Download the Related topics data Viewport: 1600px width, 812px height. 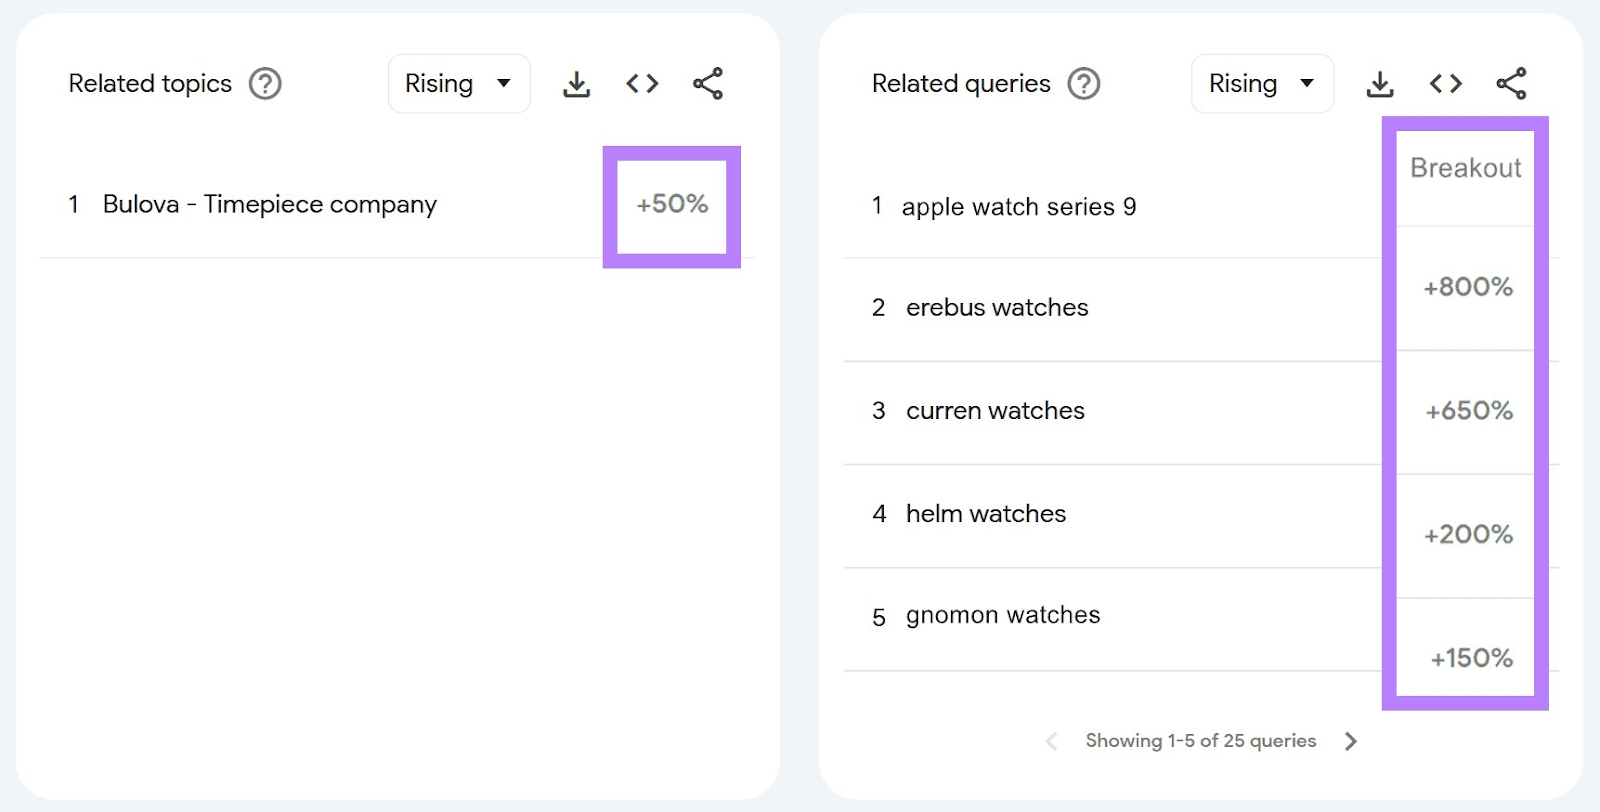[576, 84]
